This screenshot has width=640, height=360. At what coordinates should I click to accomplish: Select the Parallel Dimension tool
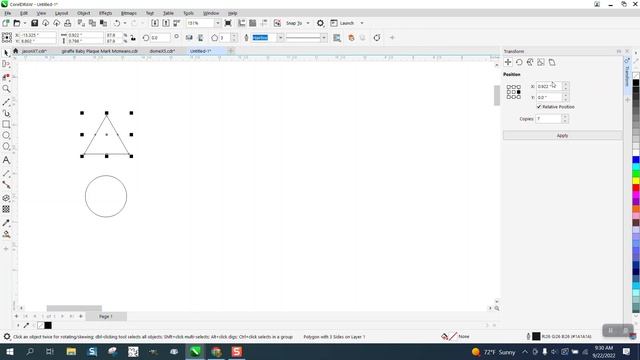click(x=6, y=173)
